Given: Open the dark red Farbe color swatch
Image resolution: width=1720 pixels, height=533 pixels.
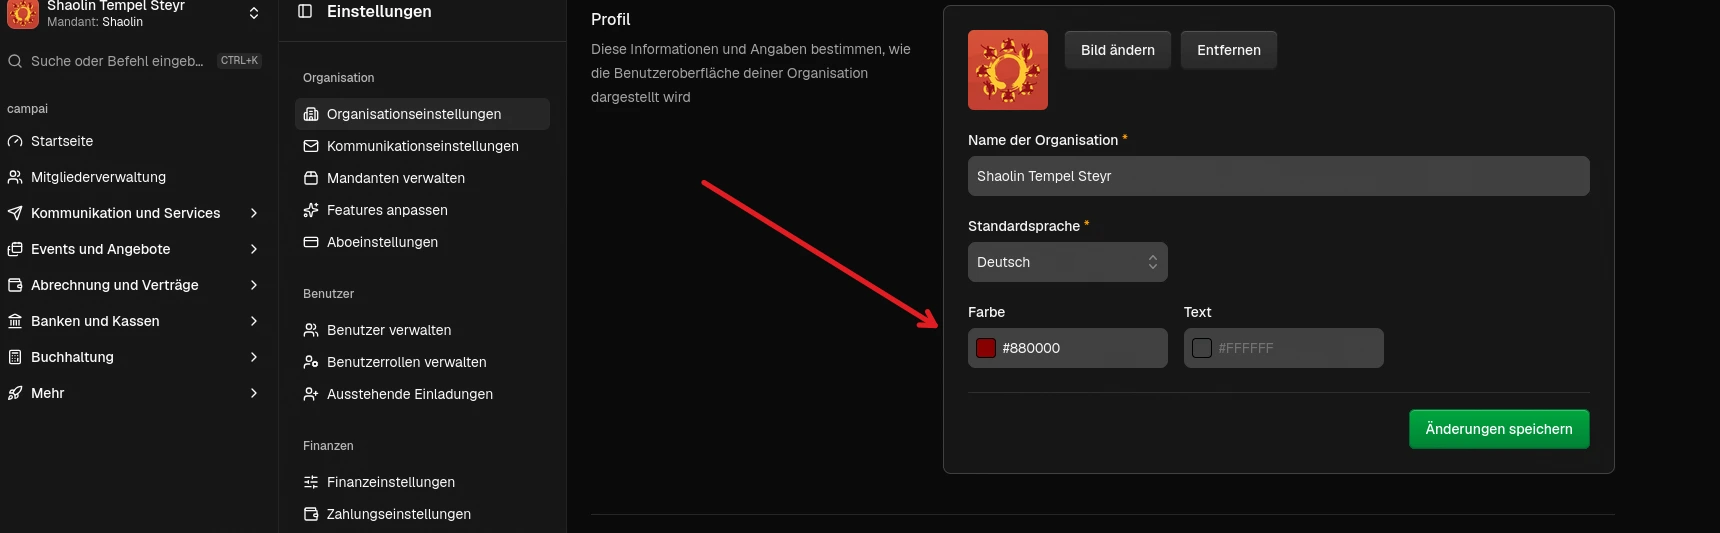Looking at the screenshot, I should point(986,348).
